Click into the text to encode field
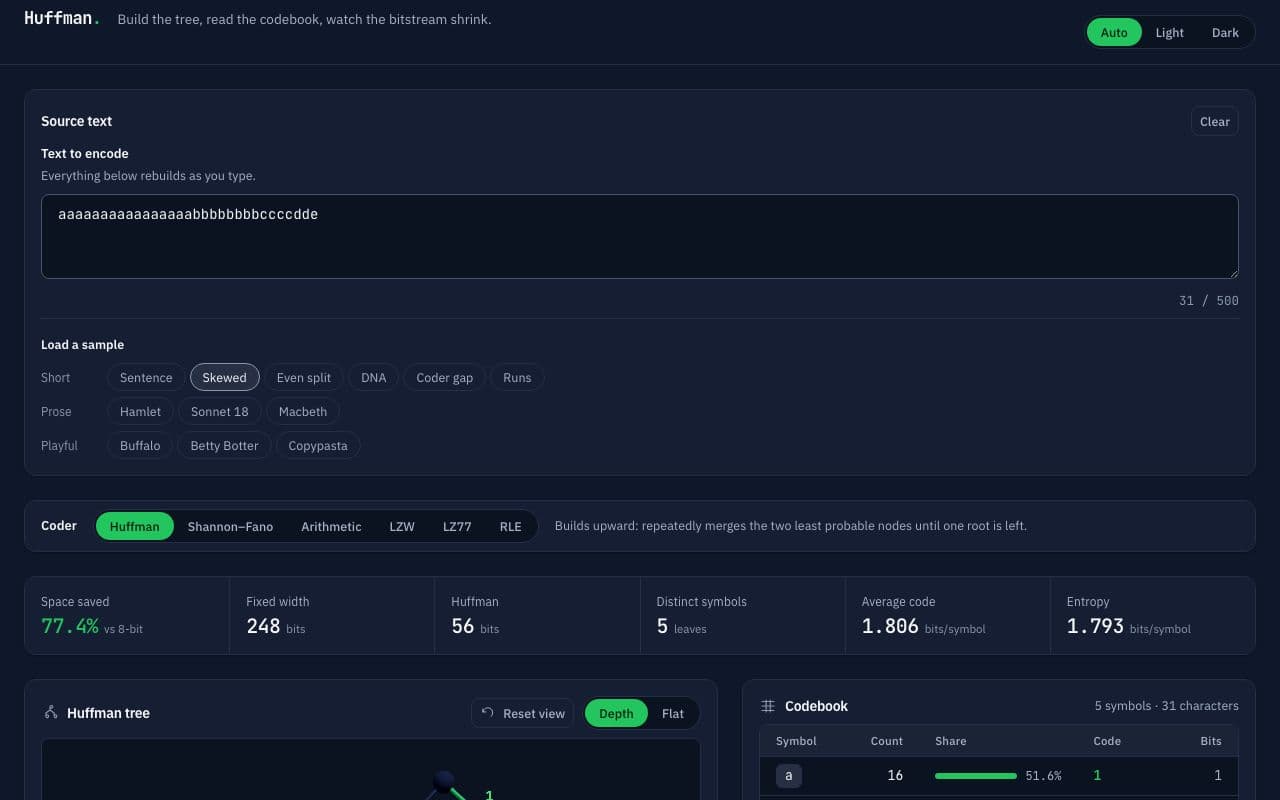 640,236
